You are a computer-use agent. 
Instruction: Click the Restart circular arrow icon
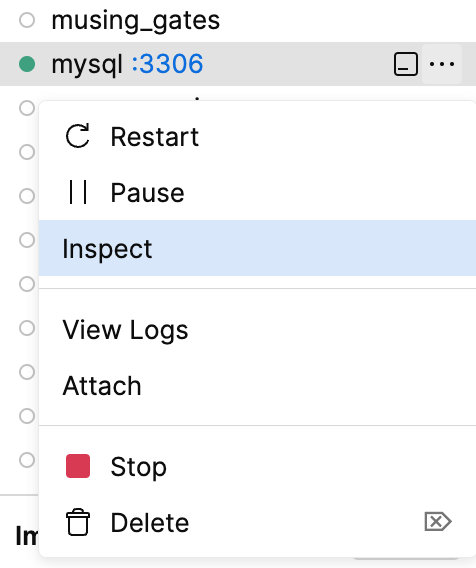click(x=78, y=136)
